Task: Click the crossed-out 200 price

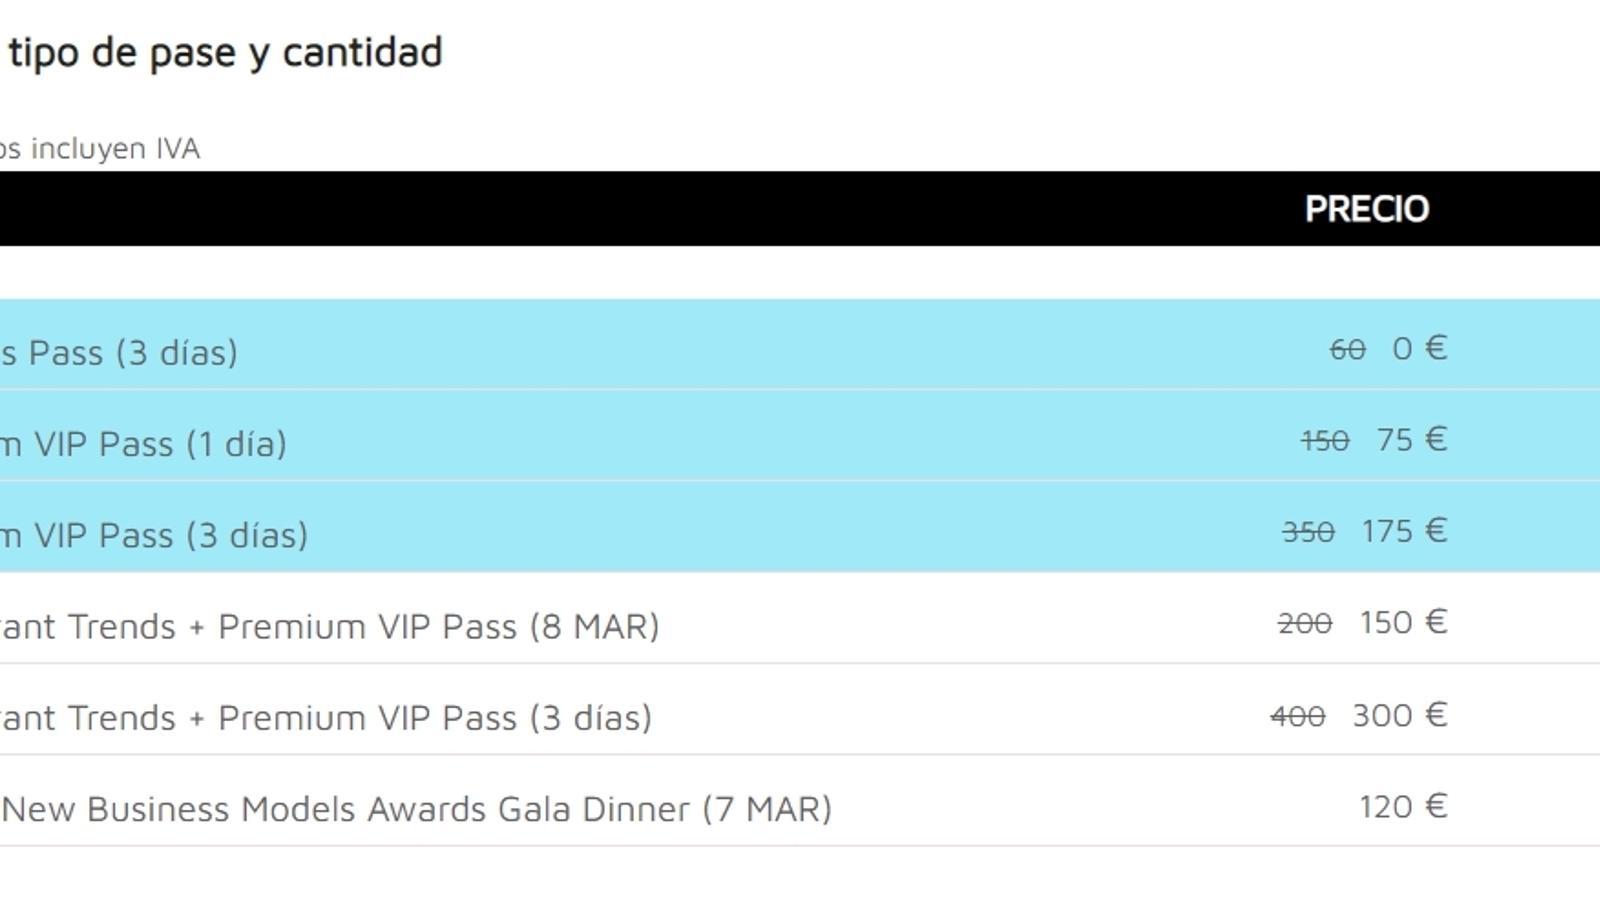Action: pos(1305,624)
